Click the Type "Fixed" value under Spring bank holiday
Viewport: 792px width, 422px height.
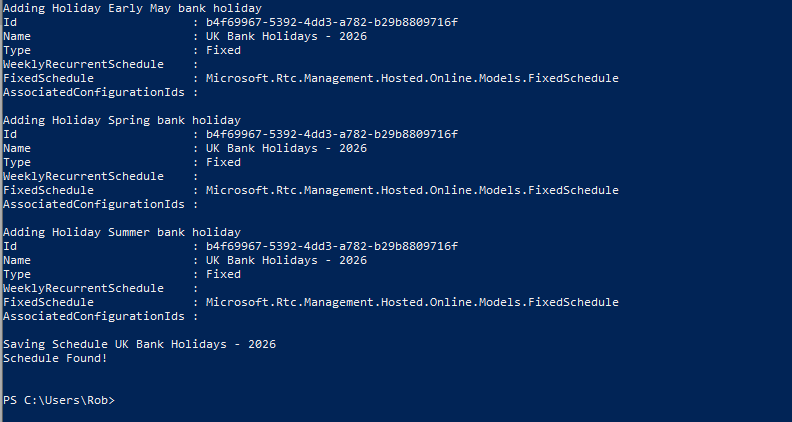click(223, 162)
